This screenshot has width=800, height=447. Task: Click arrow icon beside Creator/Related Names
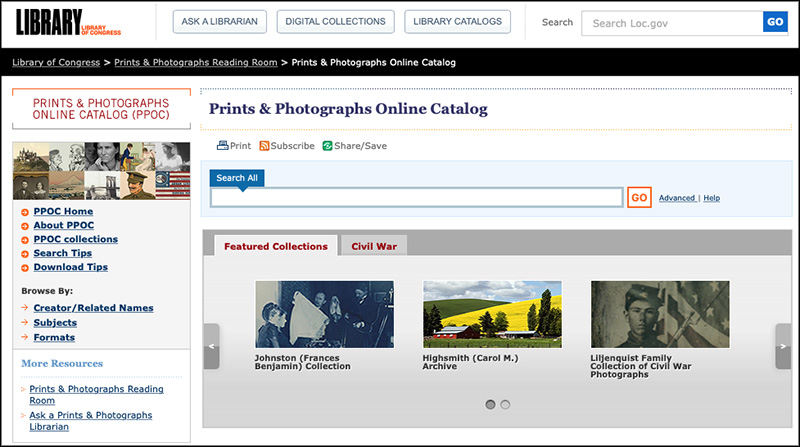tap(24, 308)
